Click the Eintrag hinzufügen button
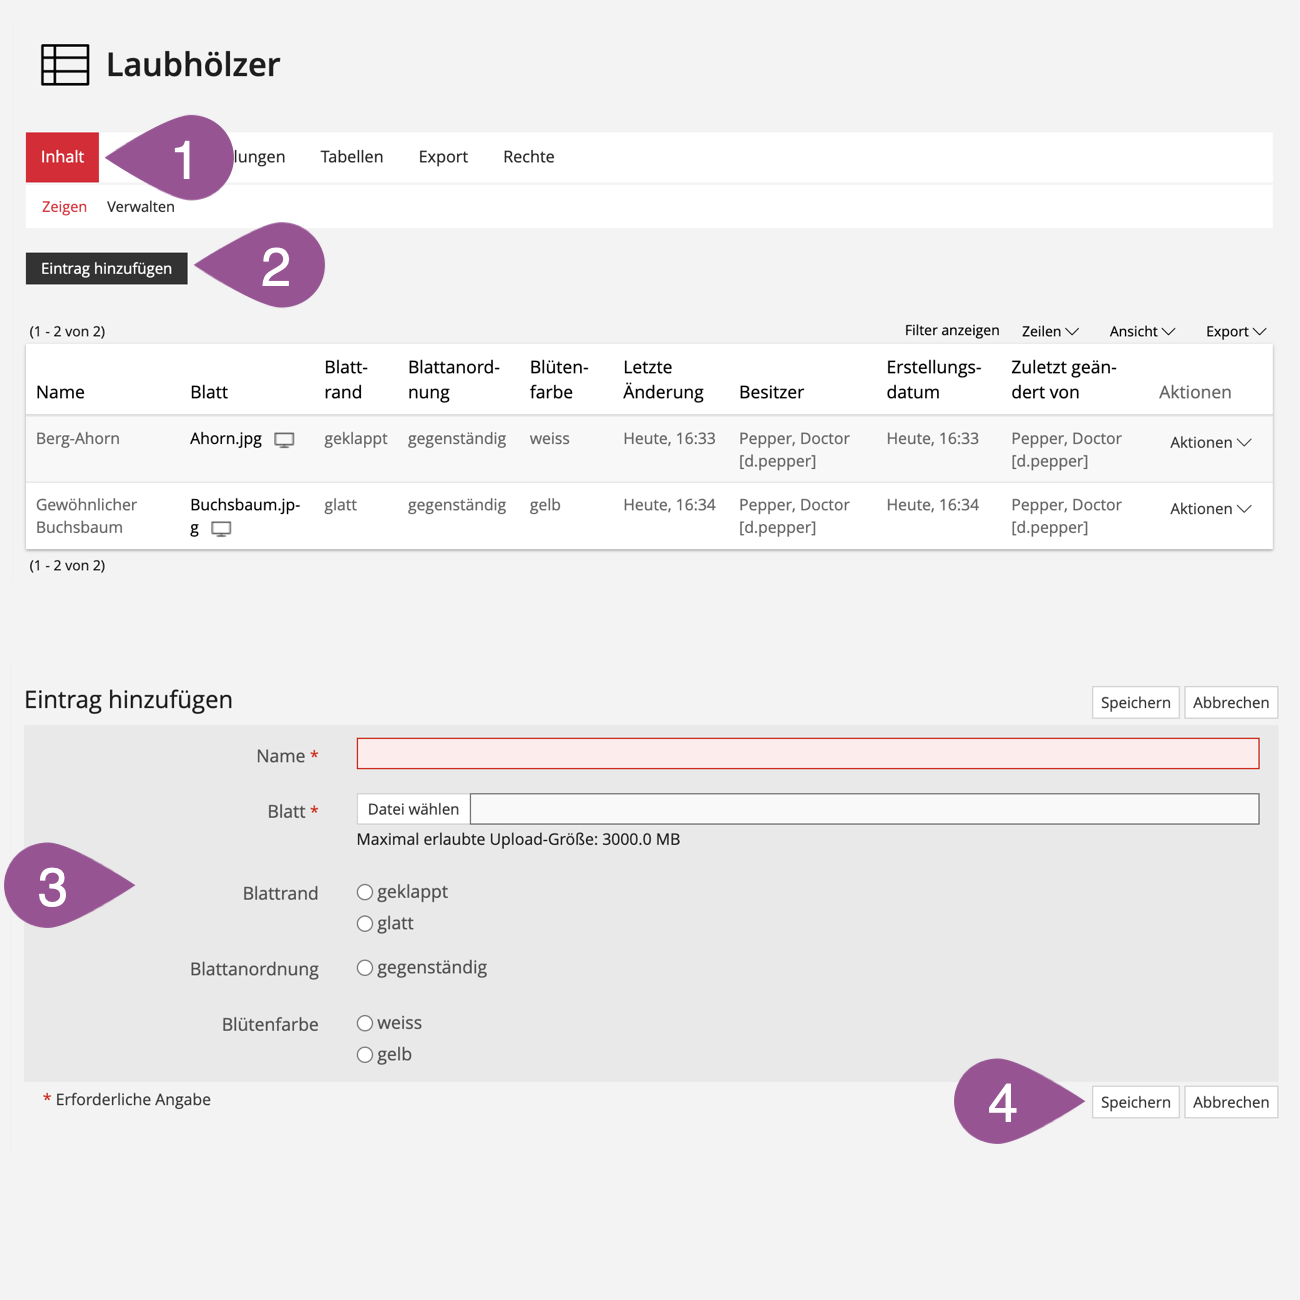The width and height of the screenshot is (1300, 1300). point(106,268)
